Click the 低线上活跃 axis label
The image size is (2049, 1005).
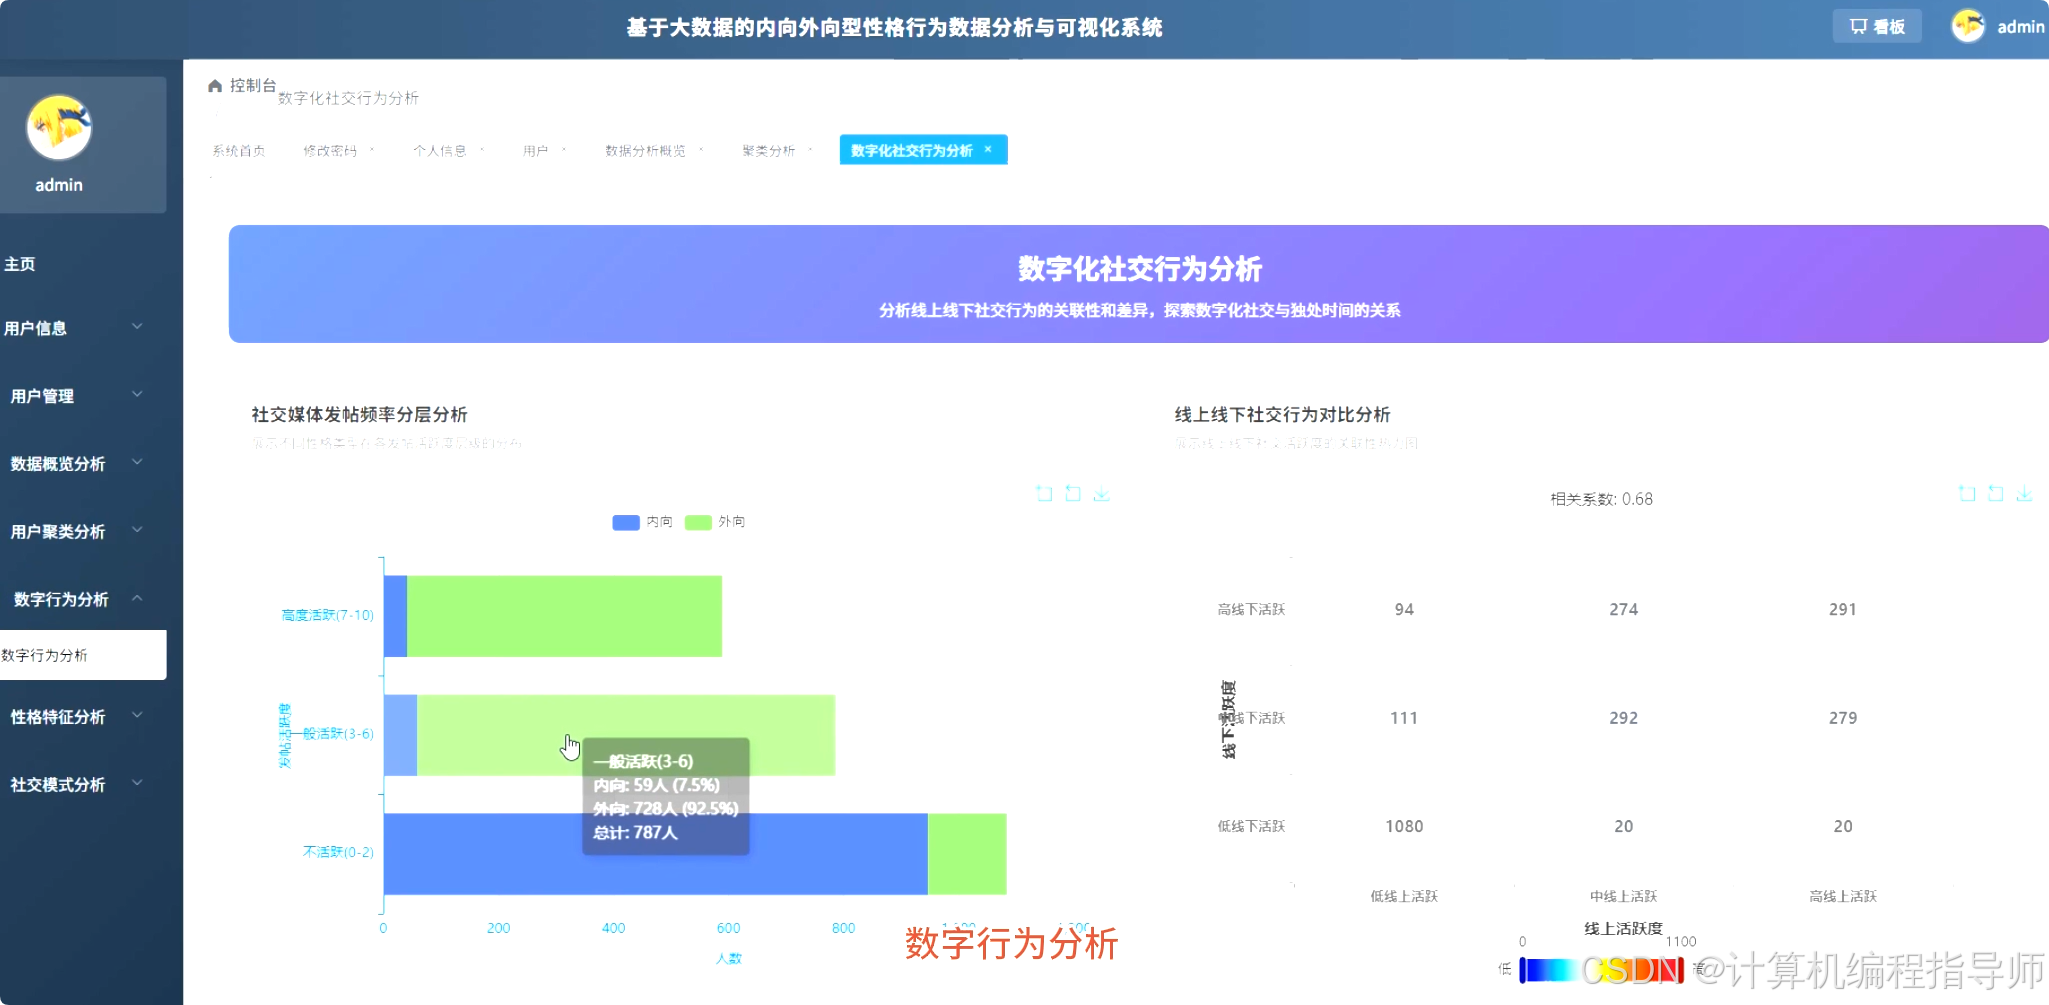click(x=1404, y=896)
